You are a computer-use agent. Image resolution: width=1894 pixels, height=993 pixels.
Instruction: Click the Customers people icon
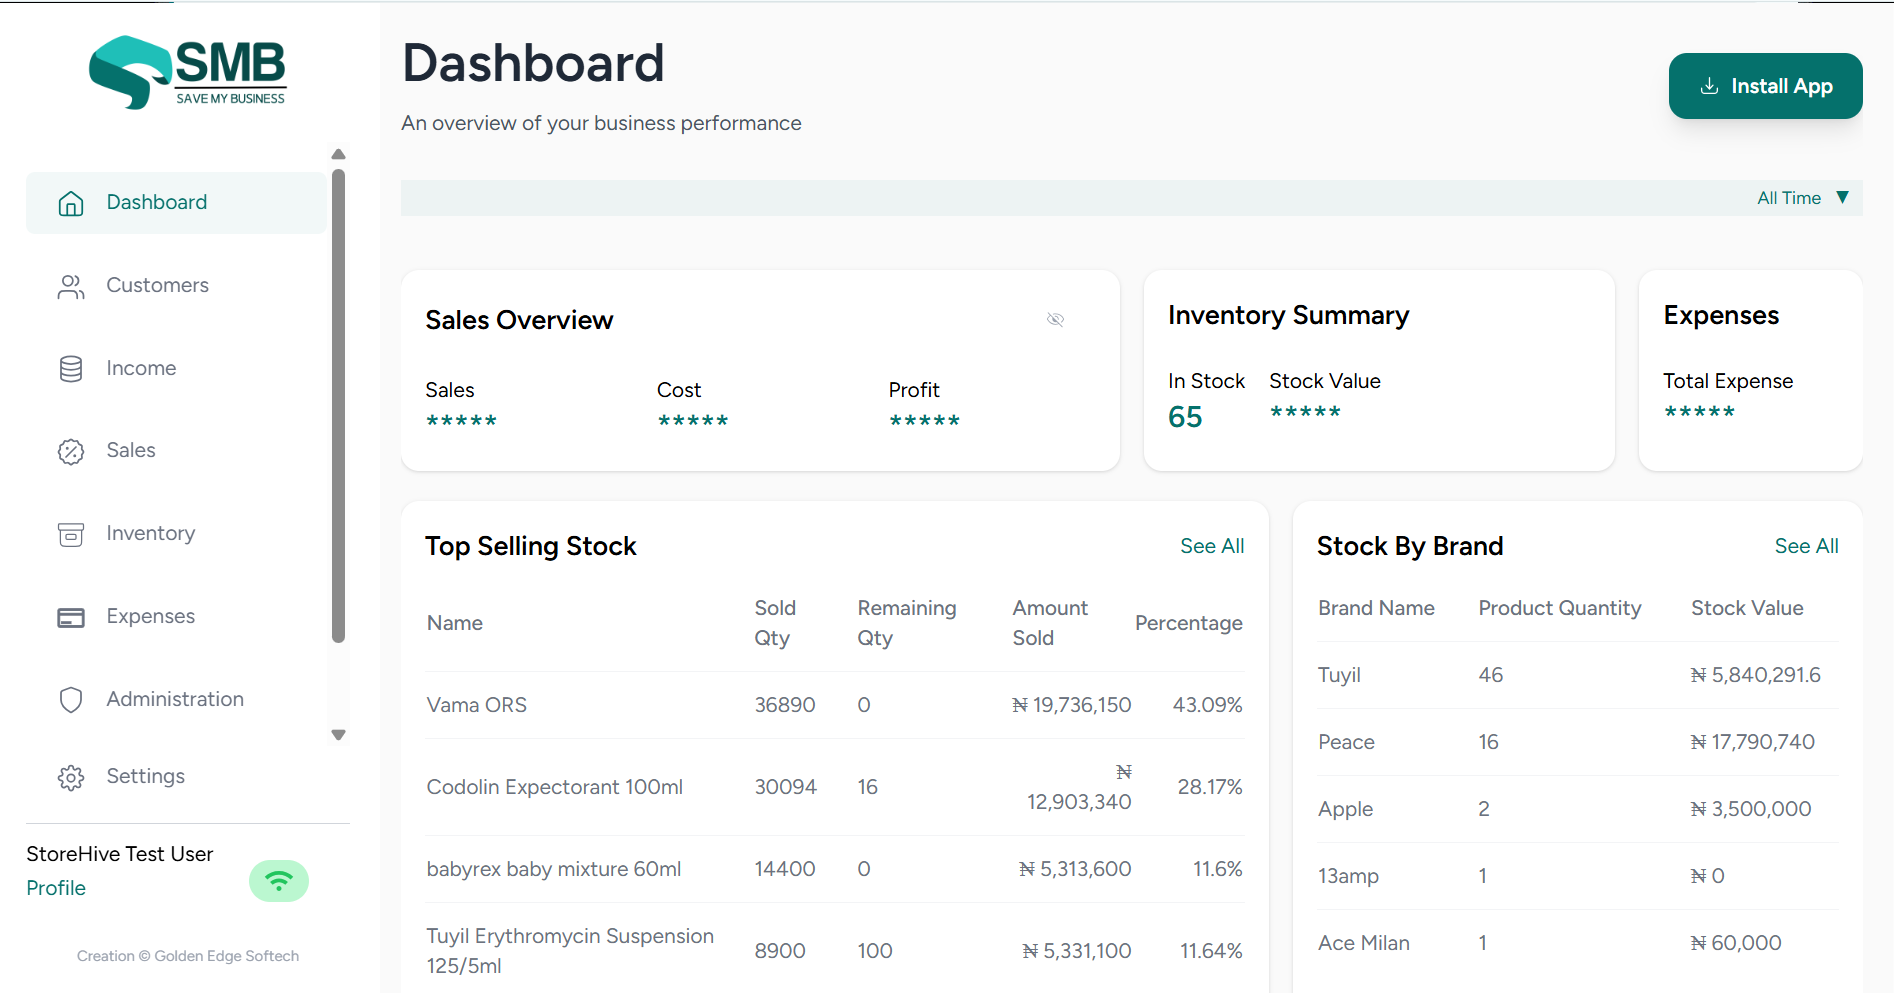coord(71,286)
